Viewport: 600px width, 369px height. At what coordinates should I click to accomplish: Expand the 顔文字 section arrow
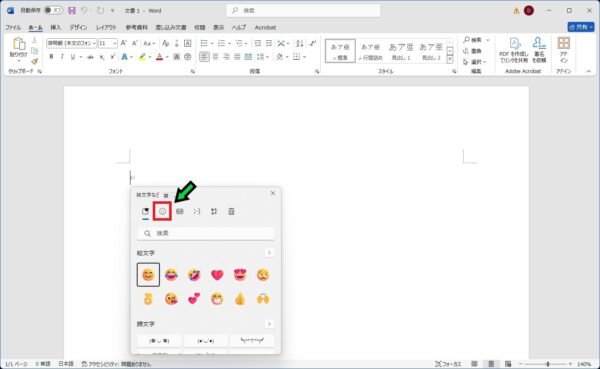point(269,324)
